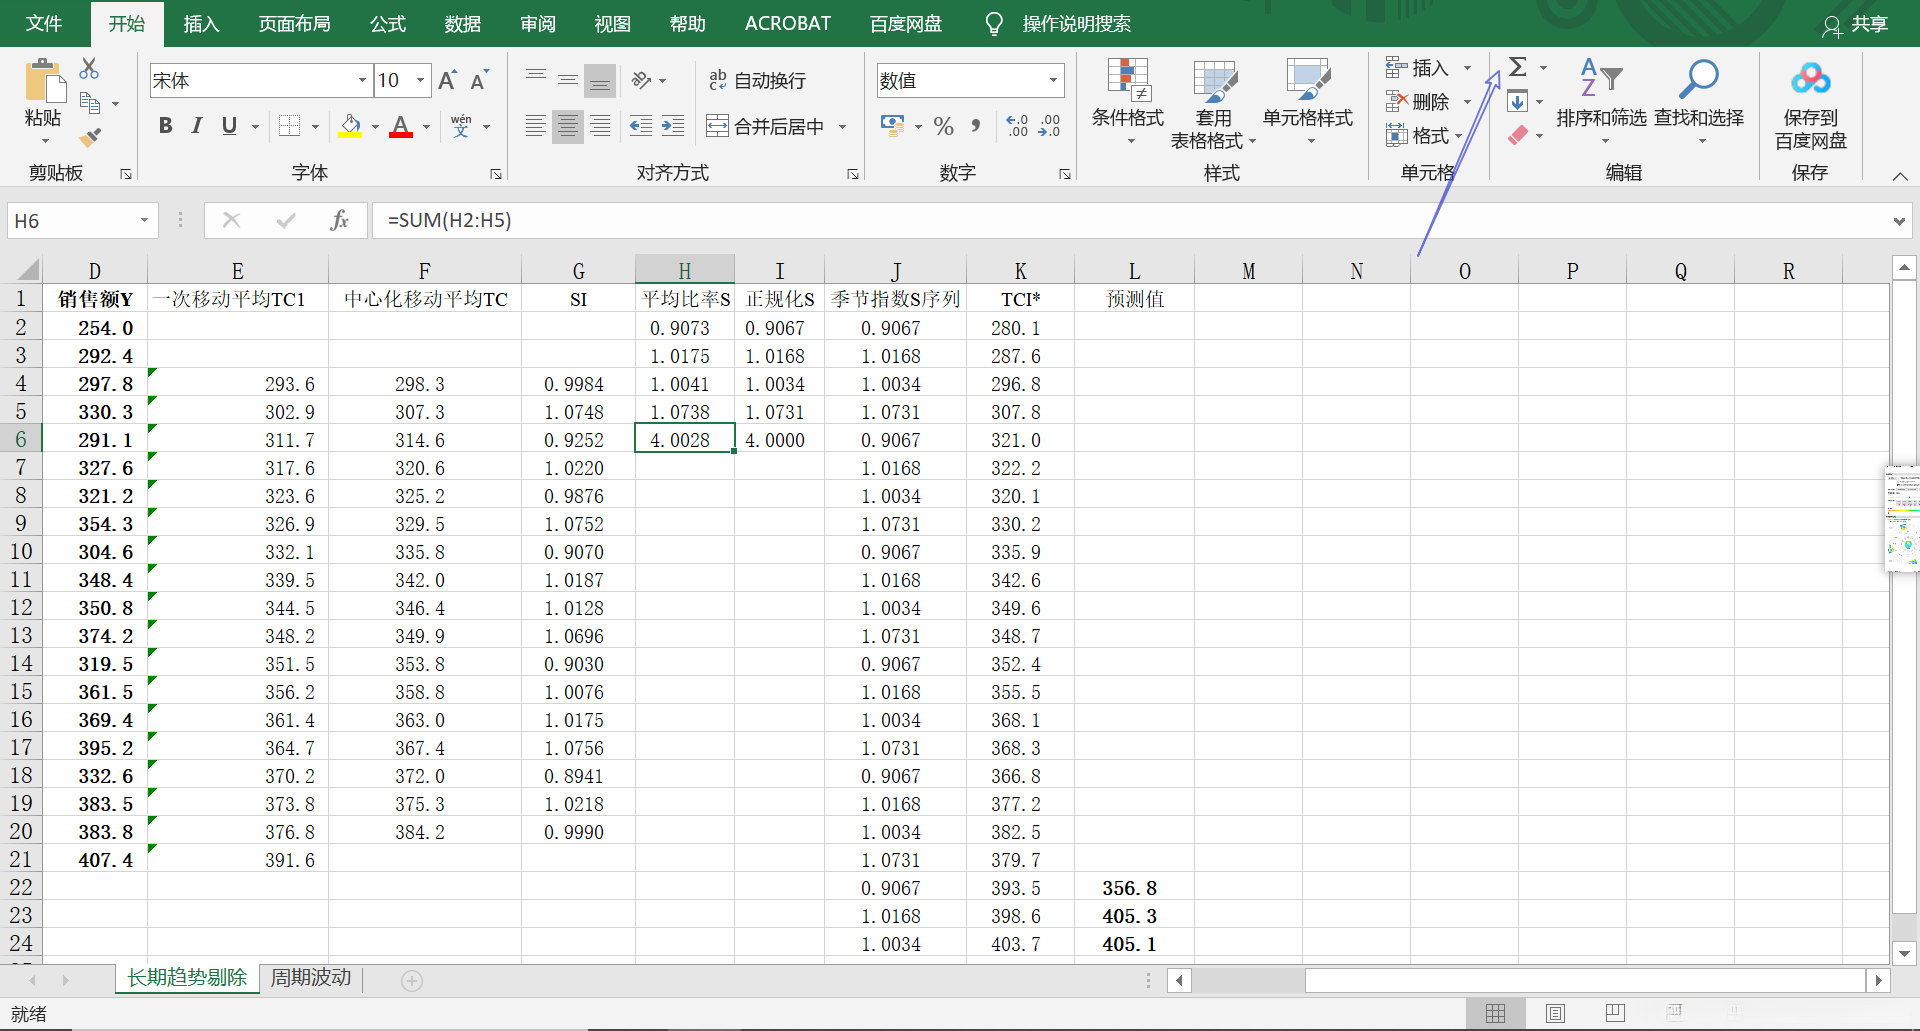Image resolution: width=1920 pixels, height=1031 pixels.
Task: Switch to the 周期波动 sheet tab
Action: (311, 977)
